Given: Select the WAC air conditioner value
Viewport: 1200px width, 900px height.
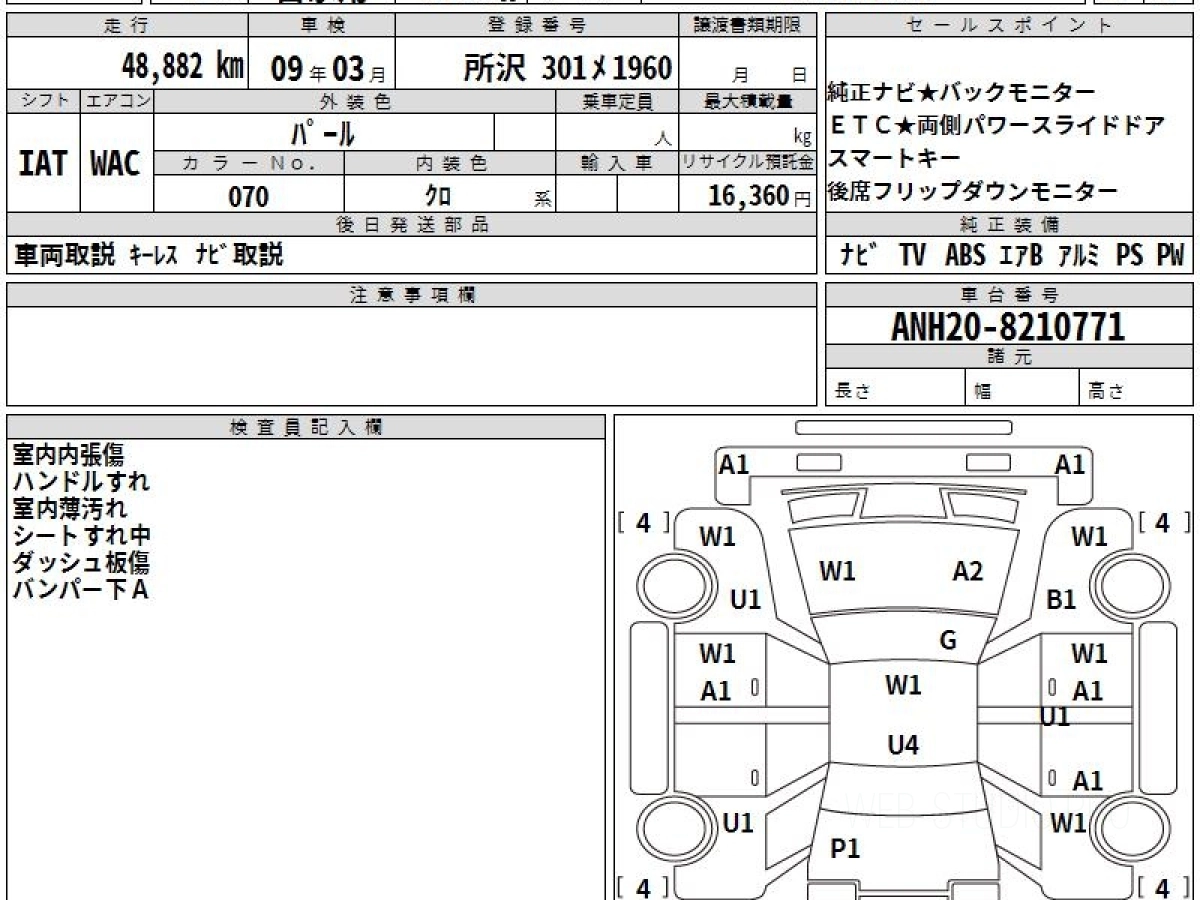Looking at the screenshot, I should coord(116,163).
